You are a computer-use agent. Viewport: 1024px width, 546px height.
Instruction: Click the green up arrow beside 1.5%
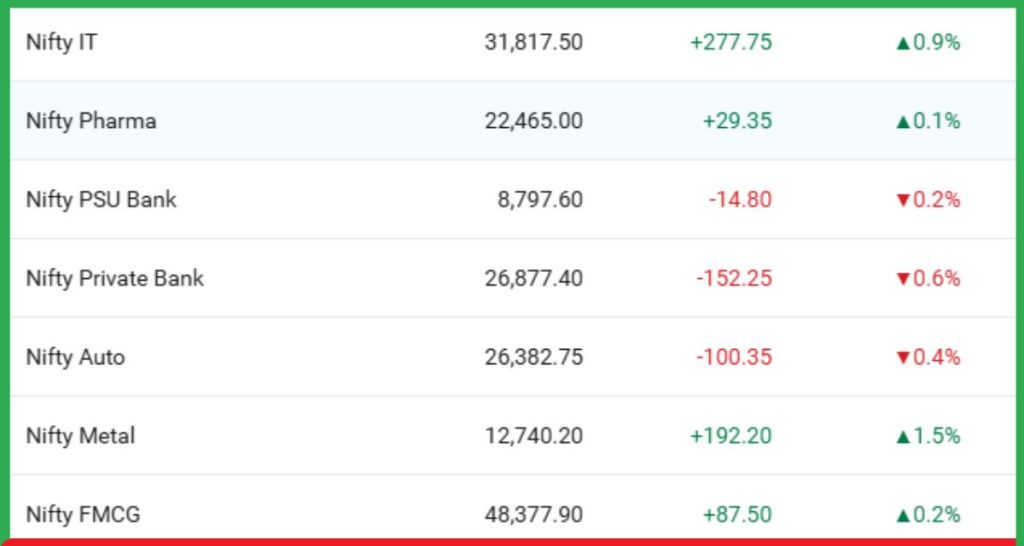[x=904, y=436]
